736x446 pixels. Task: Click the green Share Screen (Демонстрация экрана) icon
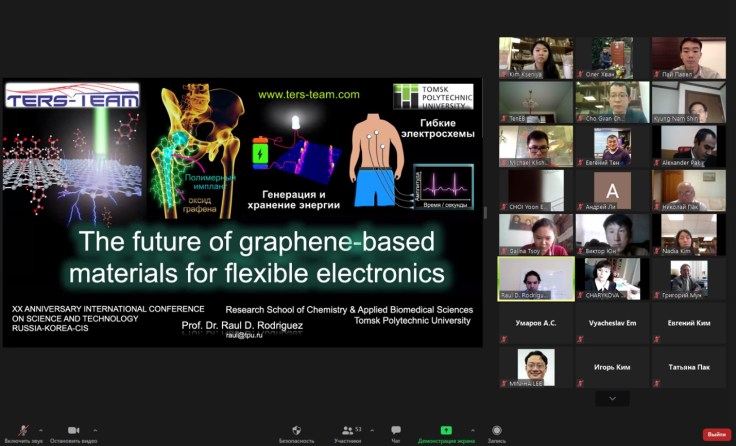446,429
